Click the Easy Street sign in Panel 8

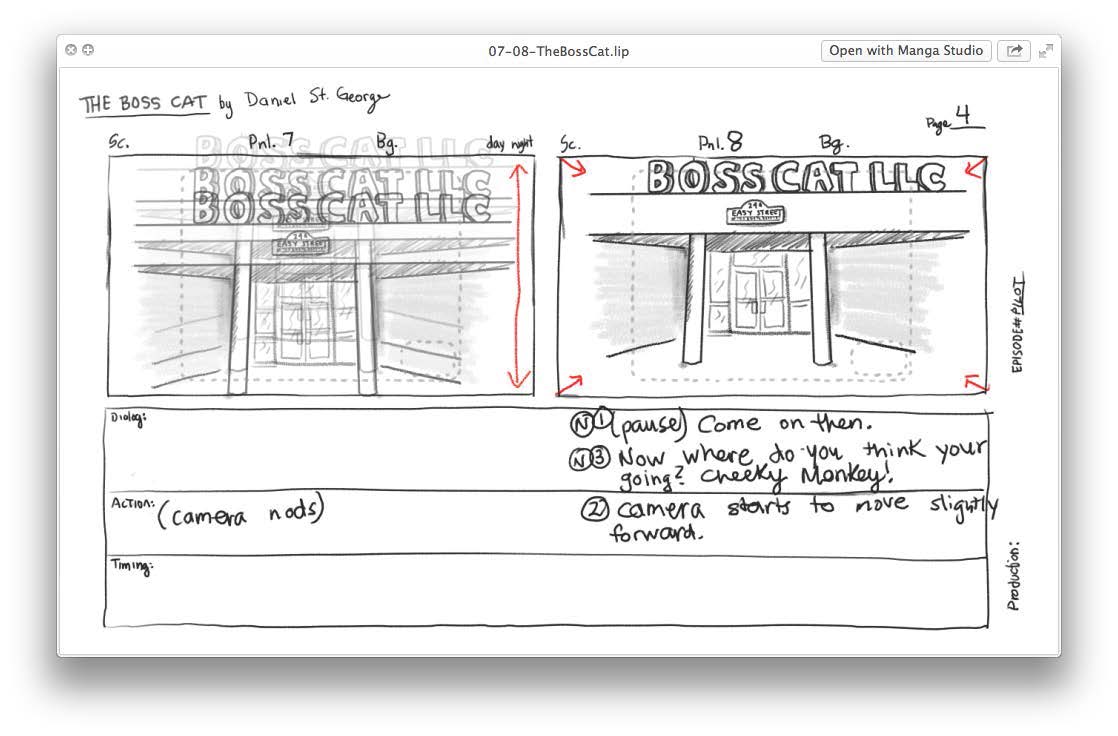tap(753, 212)
